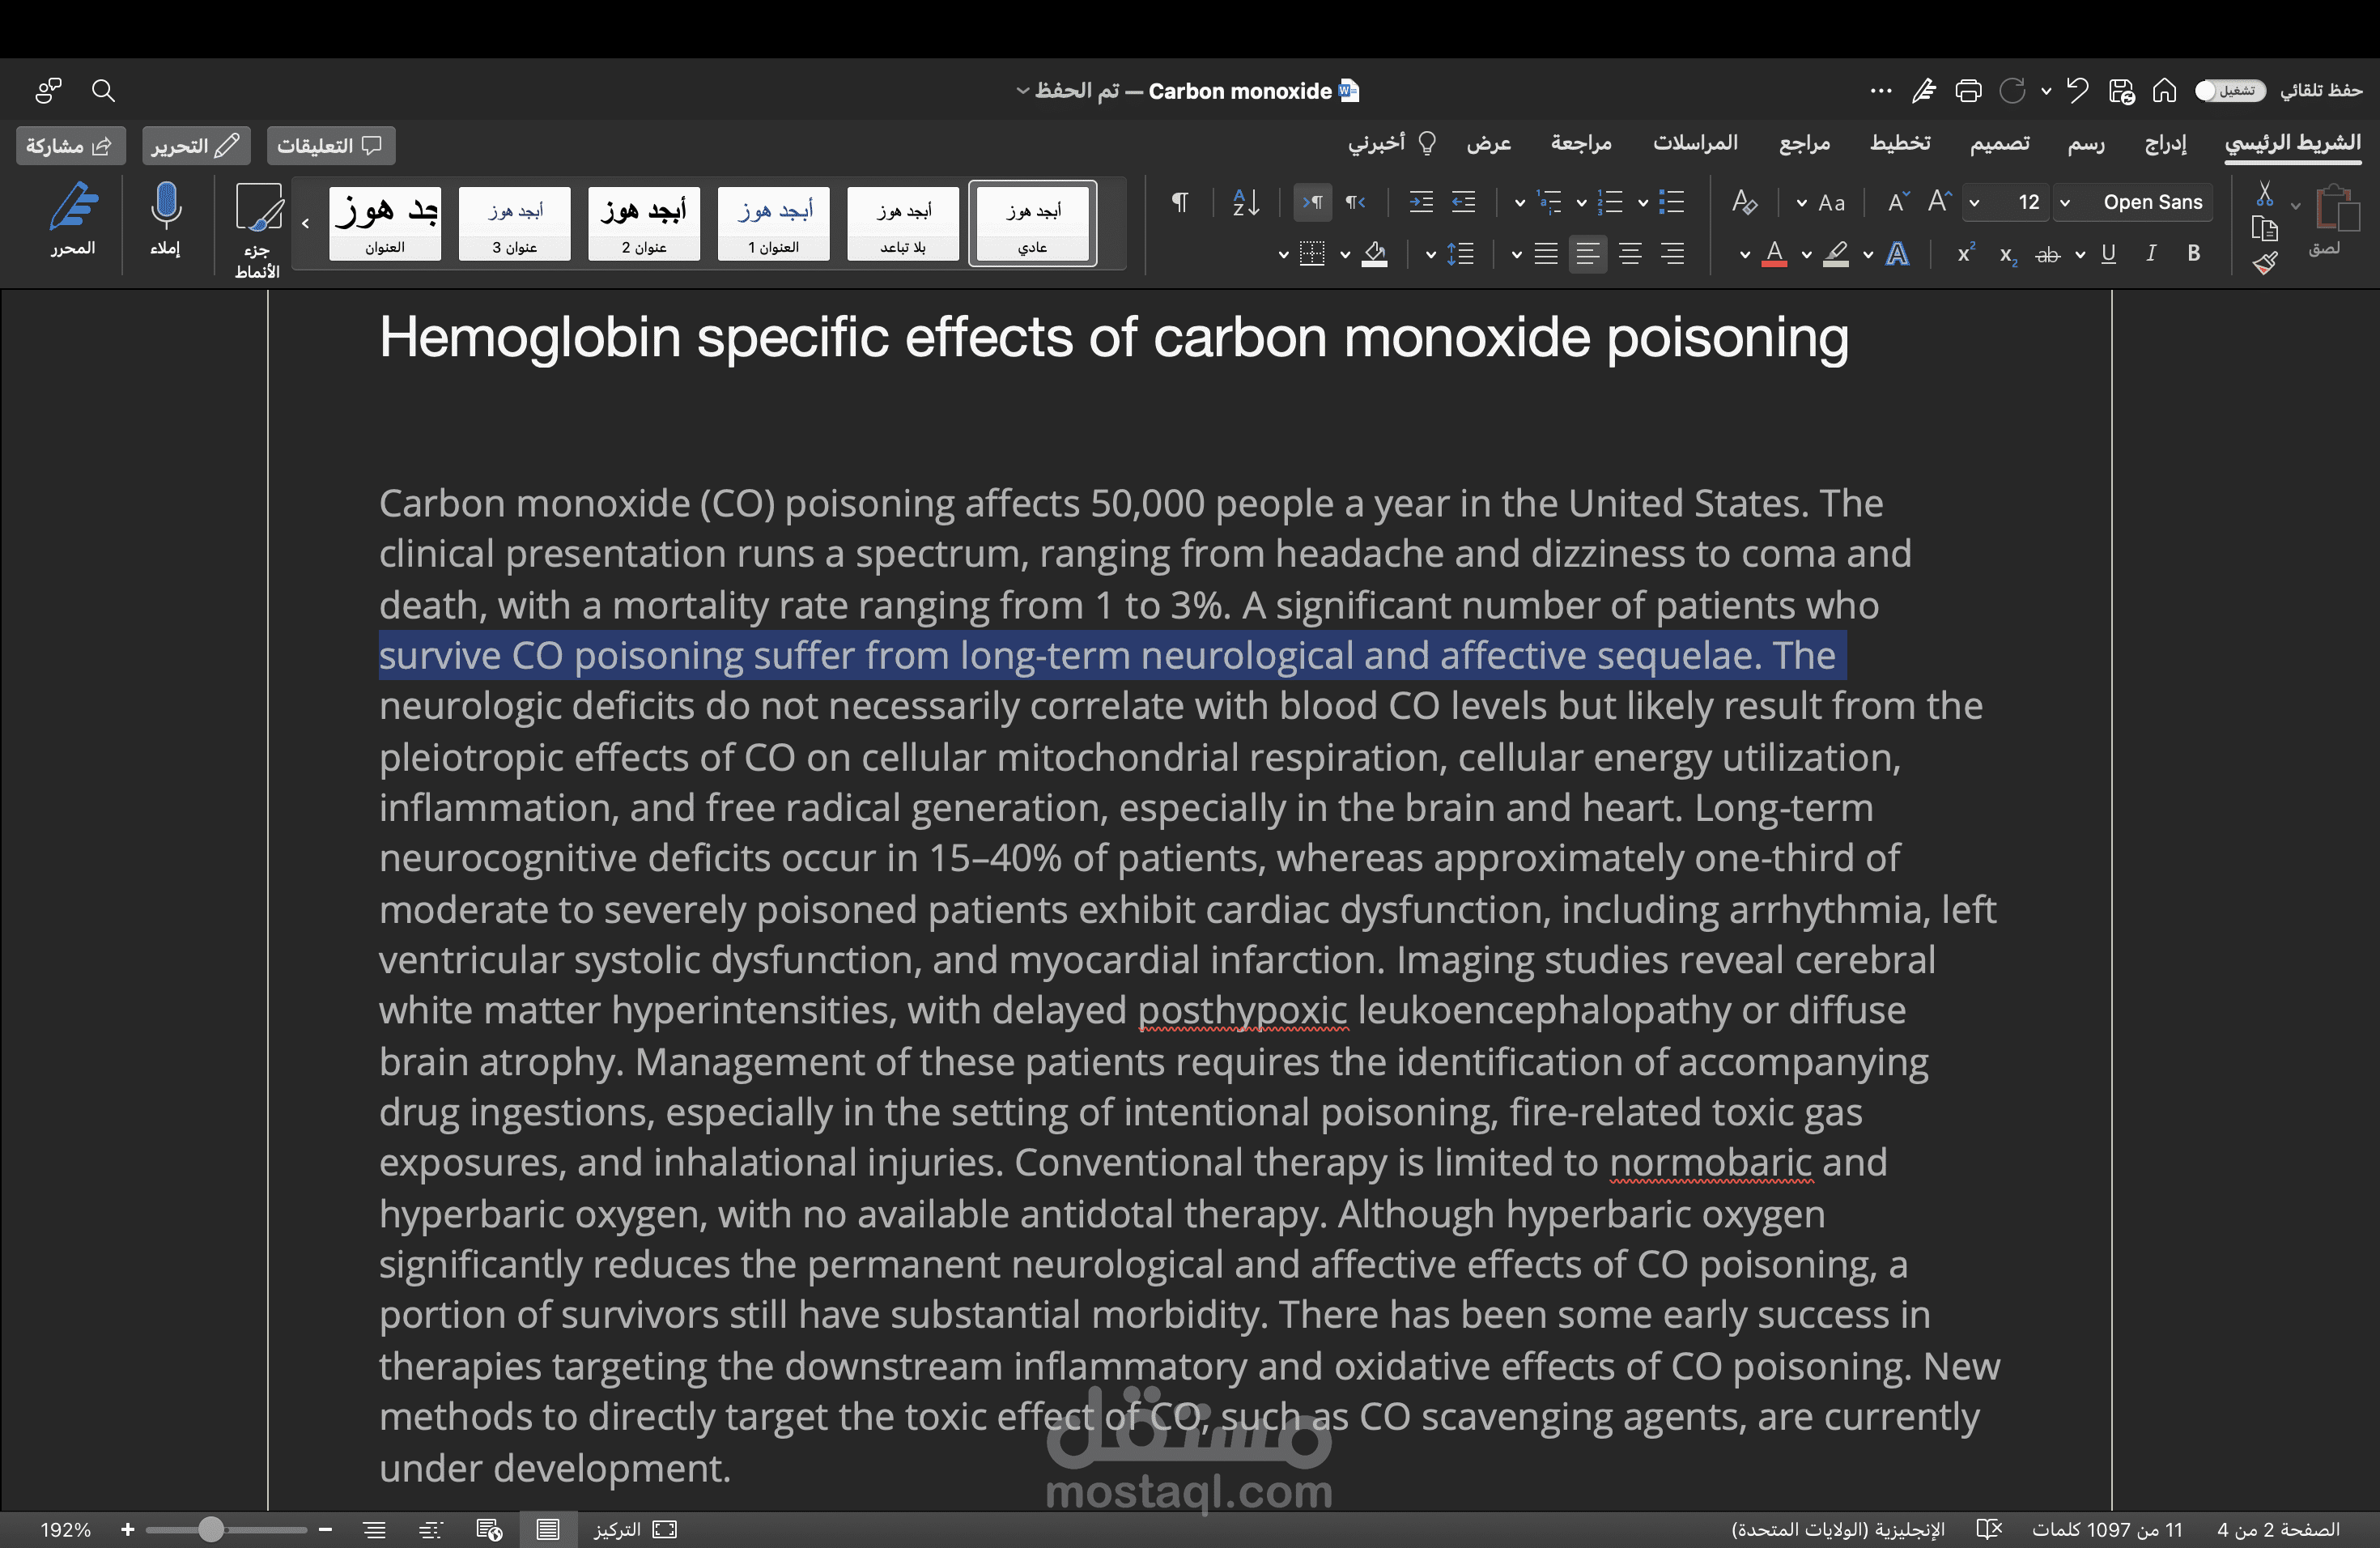2380x1548 pixels.
Task: Toggle Underline formatting
Action: click(2108, 254)
